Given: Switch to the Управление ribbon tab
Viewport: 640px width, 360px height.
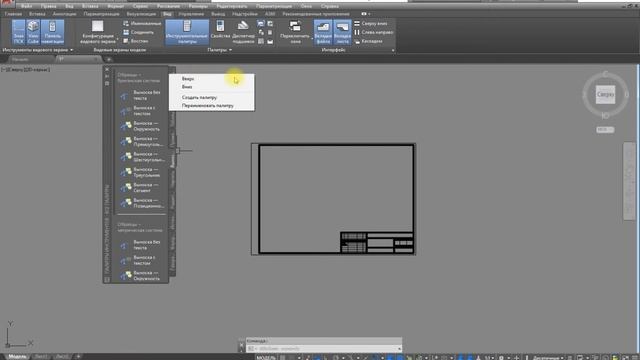Looking at the screenshot, I should pyautogui.click(x=191, y=14).
